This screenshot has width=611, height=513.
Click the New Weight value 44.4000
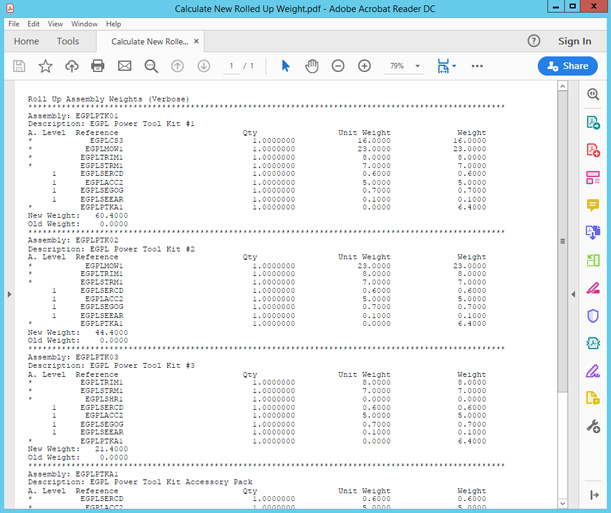[x=111, y=332]
